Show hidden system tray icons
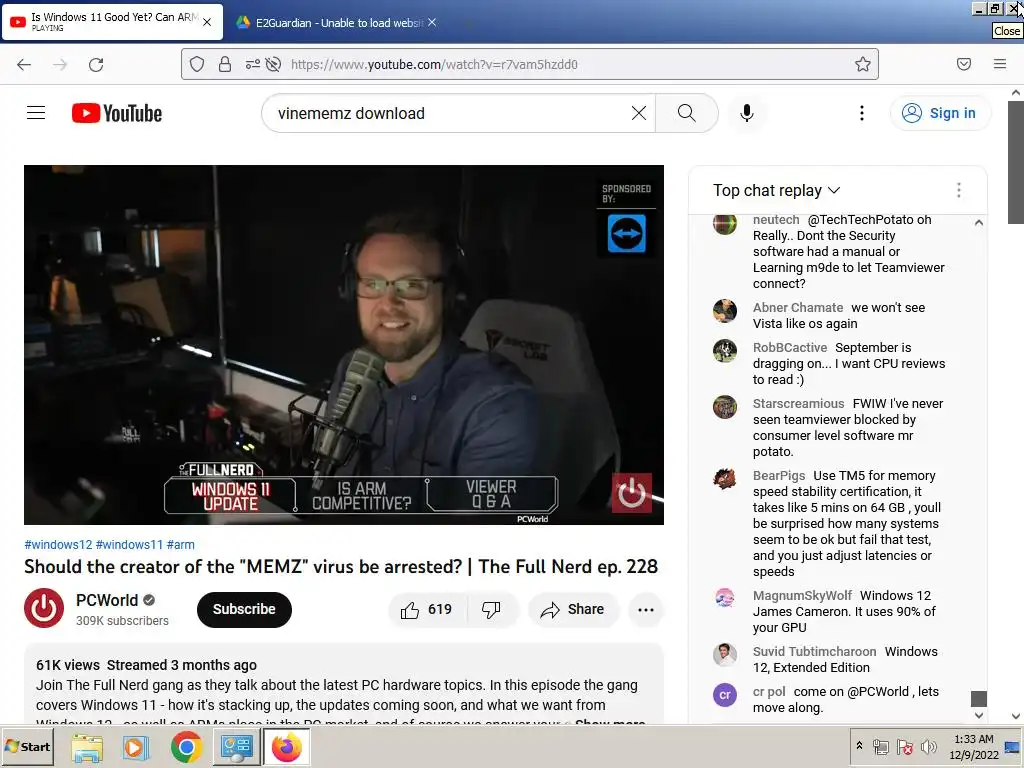This screenshot has width=1024, height=768. point(859,746)
